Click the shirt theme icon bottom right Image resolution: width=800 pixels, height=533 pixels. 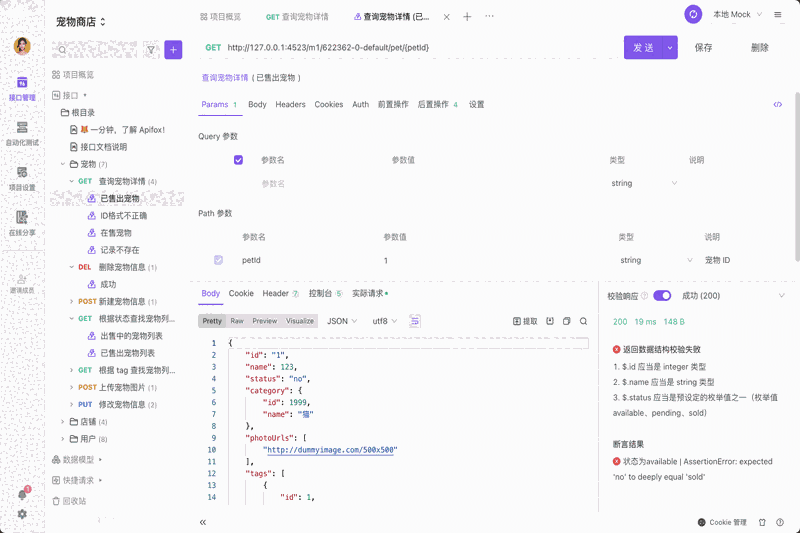(762, 522)
